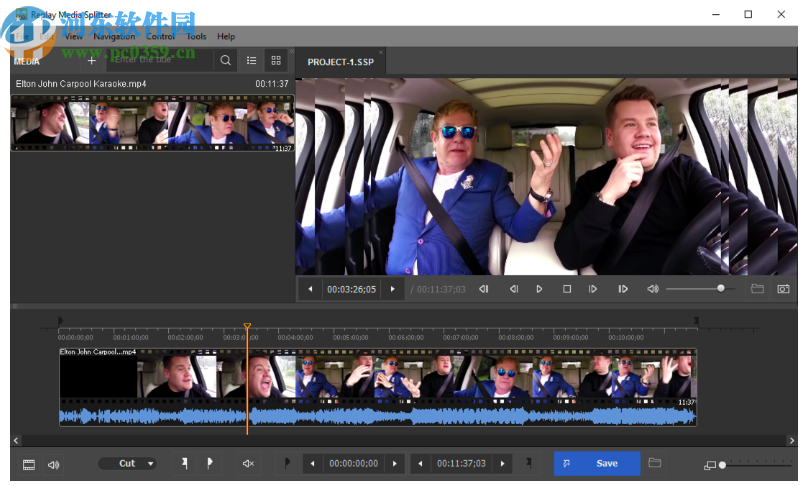Toggle mute audio icon in bottom toolbar

pyautogui.click(x=248, y=464)
